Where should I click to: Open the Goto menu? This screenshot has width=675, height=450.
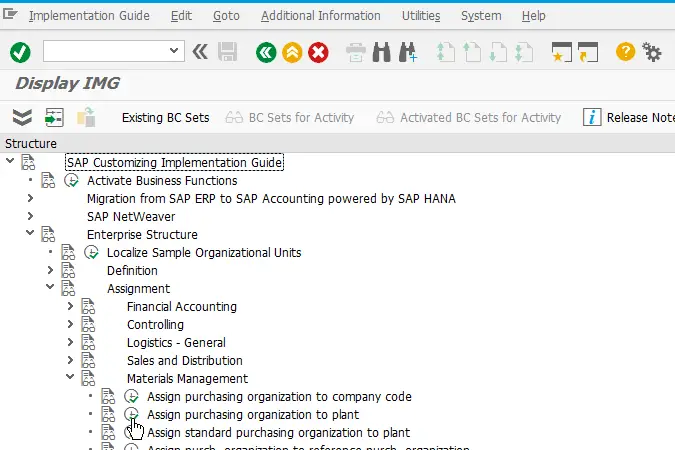tap(226, 16)
